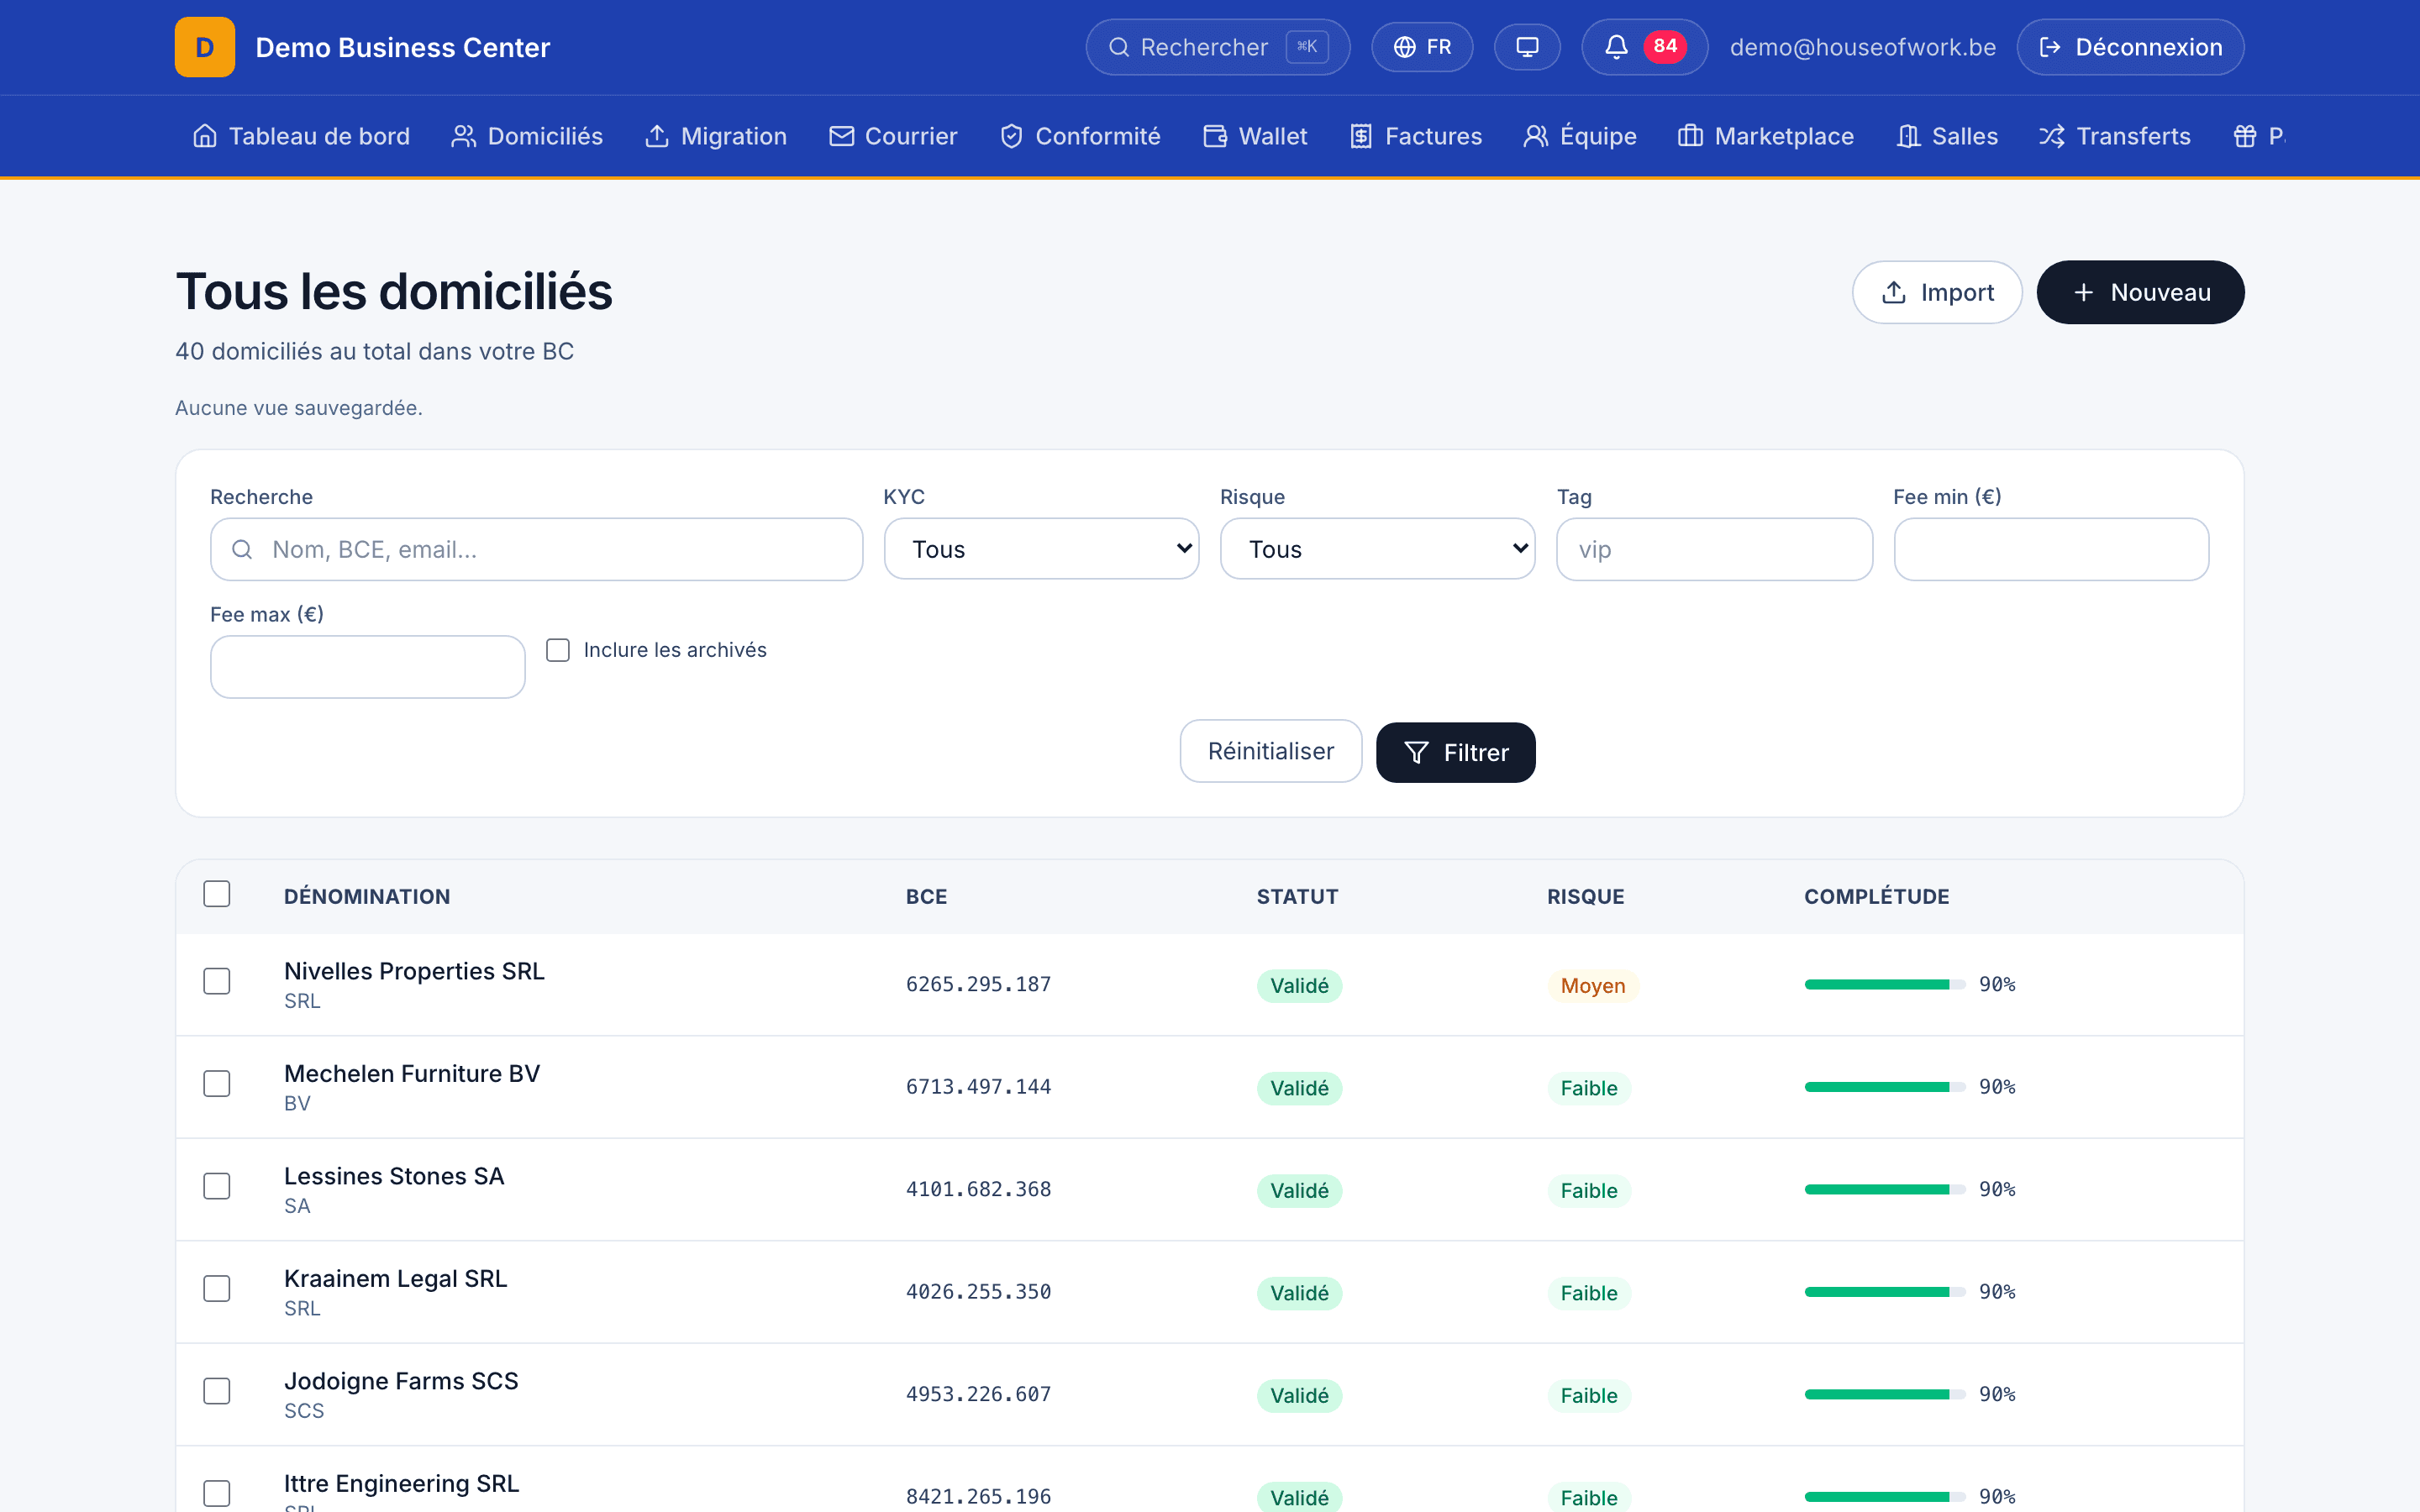Click the Transferts shuffle icon

2051,136
